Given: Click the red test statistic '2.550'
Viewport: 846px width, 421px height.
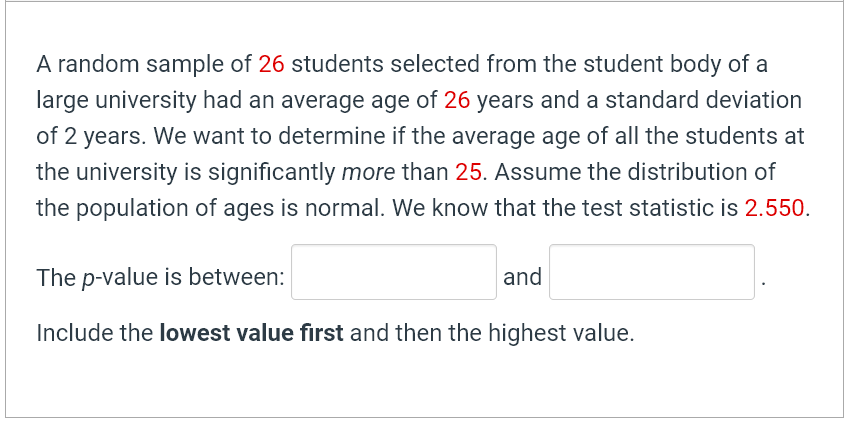Looking at the screenshot, I should pyautogui.click(x=775, y=208).
